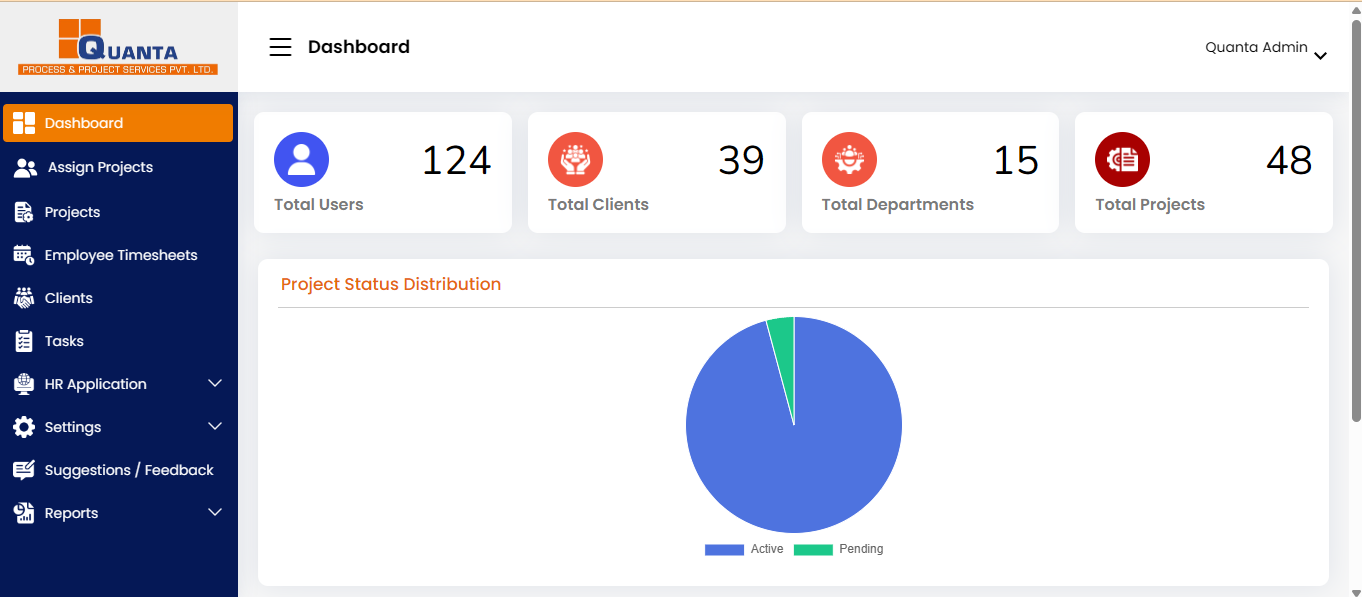Toggle the Active legend entry

(744, 549)
